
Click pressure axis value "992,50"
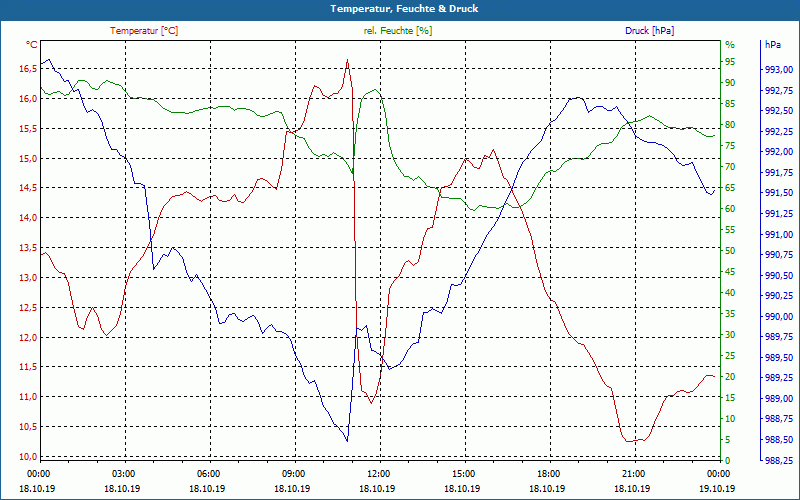[x=779, y=111]
